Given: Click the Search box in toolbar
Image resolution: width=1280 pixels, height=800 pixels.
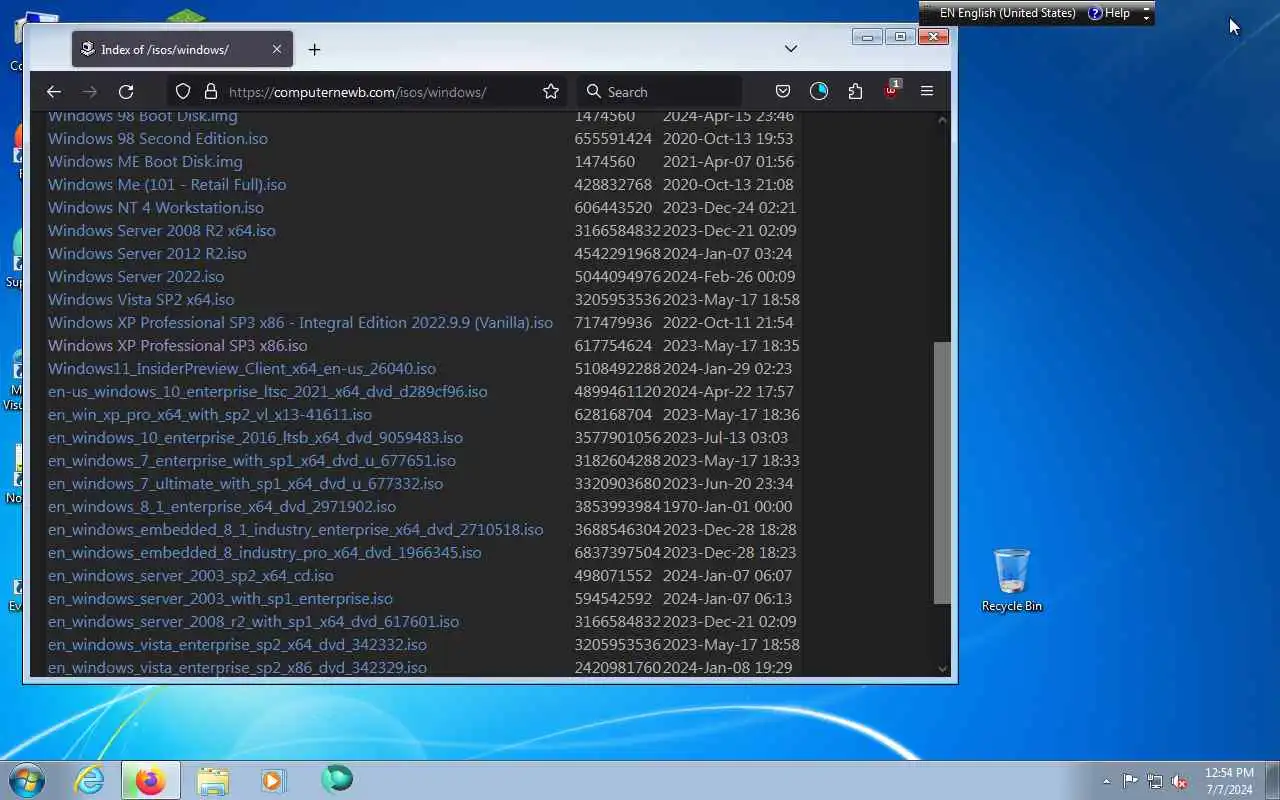Looking at the screenshot, I should tap(660, 92).
